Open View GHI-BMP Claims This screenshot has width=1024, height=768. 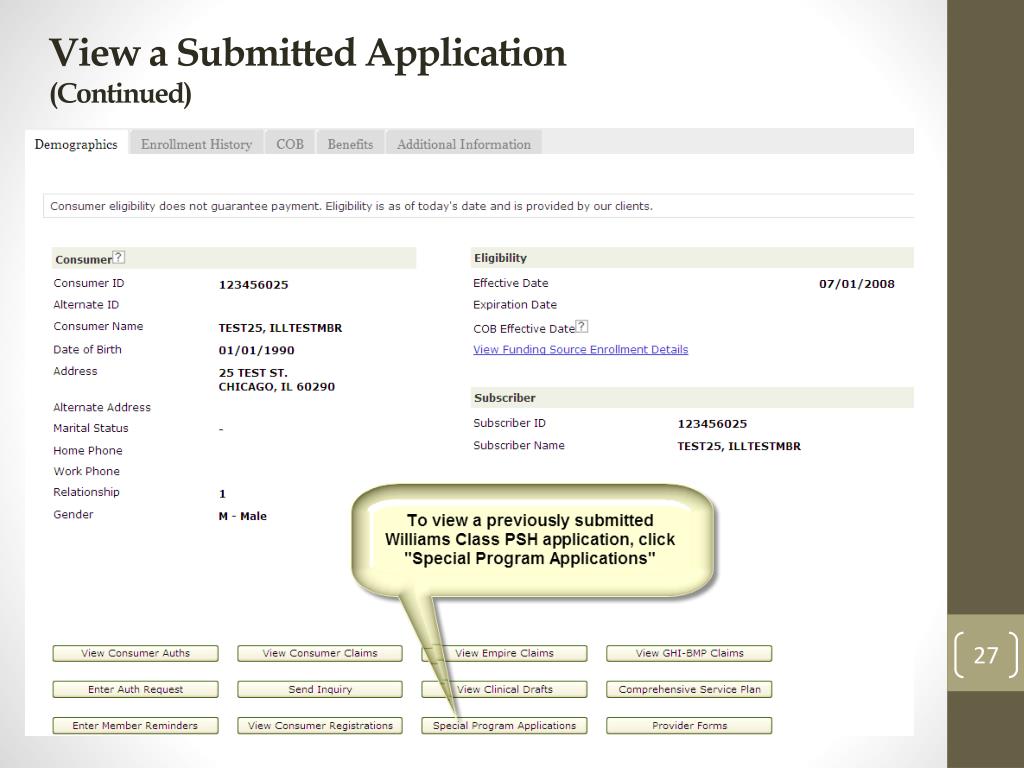click(689, 653)
